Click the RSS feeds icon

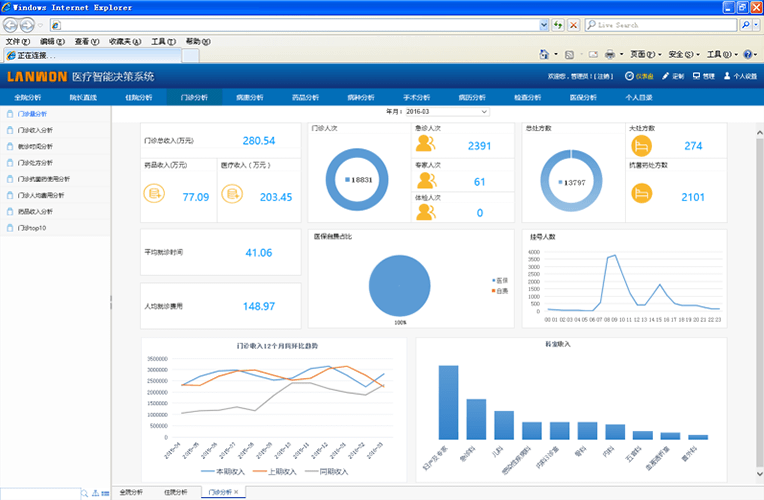[x=569, y=55]
